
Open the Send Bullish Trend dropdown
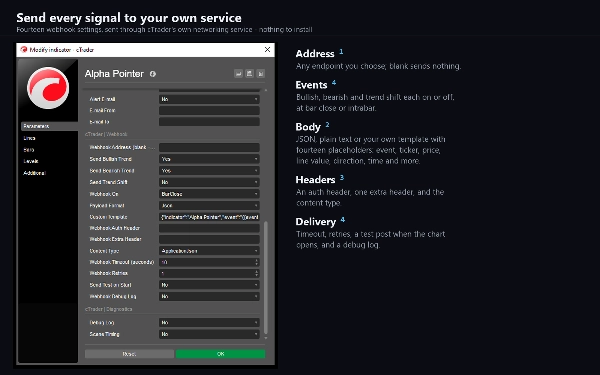point(209,159)
